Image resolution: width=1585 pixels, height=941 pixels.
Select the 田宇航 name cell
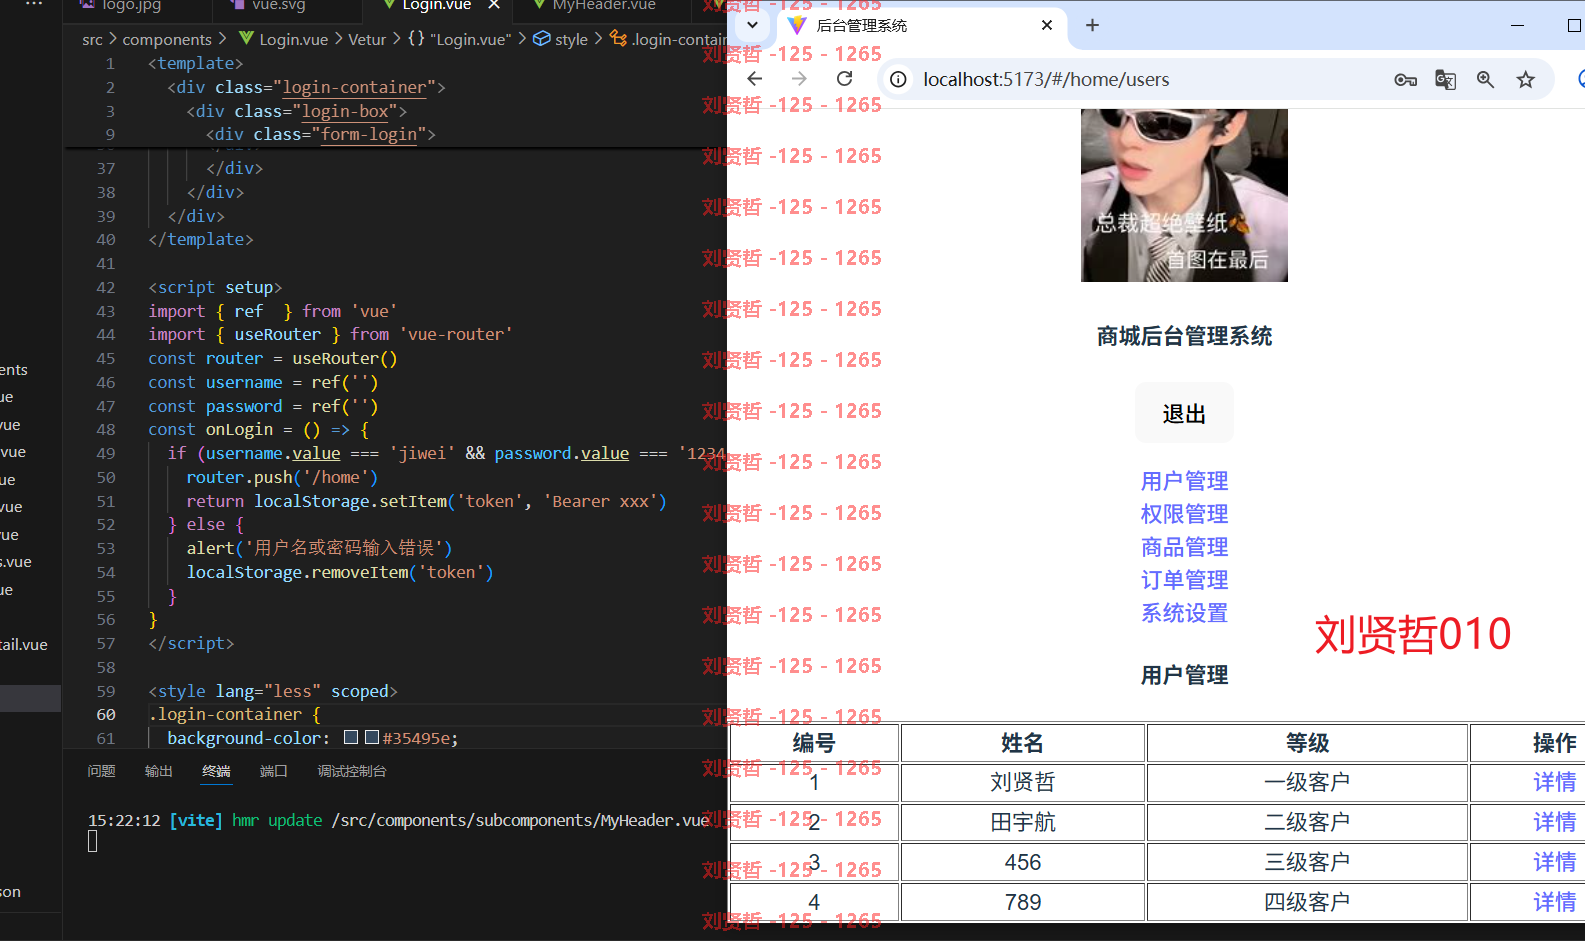coord(1022,822)
